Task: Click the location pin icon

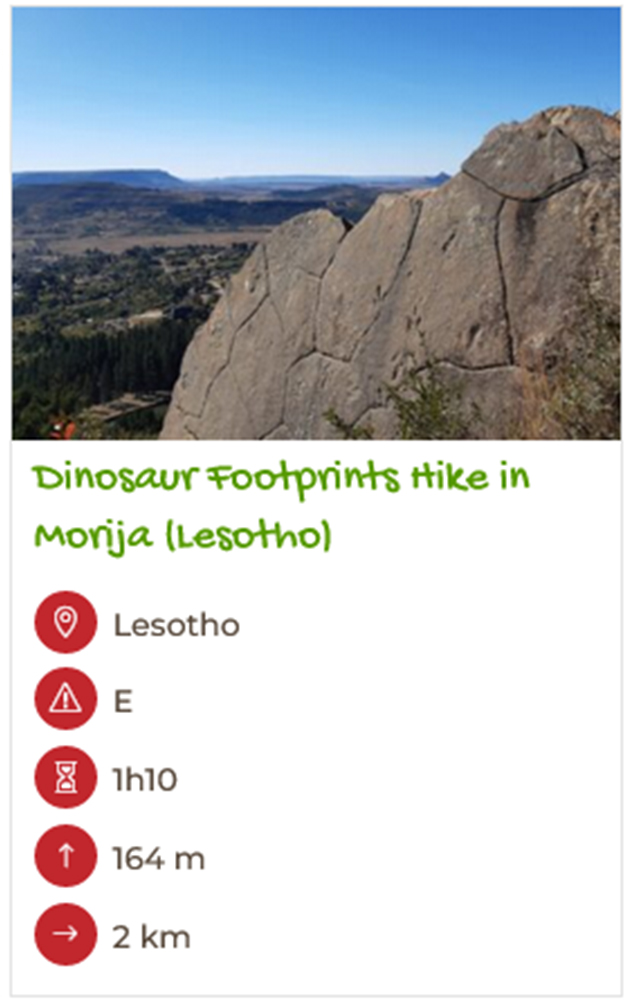Action: [66, 622]
